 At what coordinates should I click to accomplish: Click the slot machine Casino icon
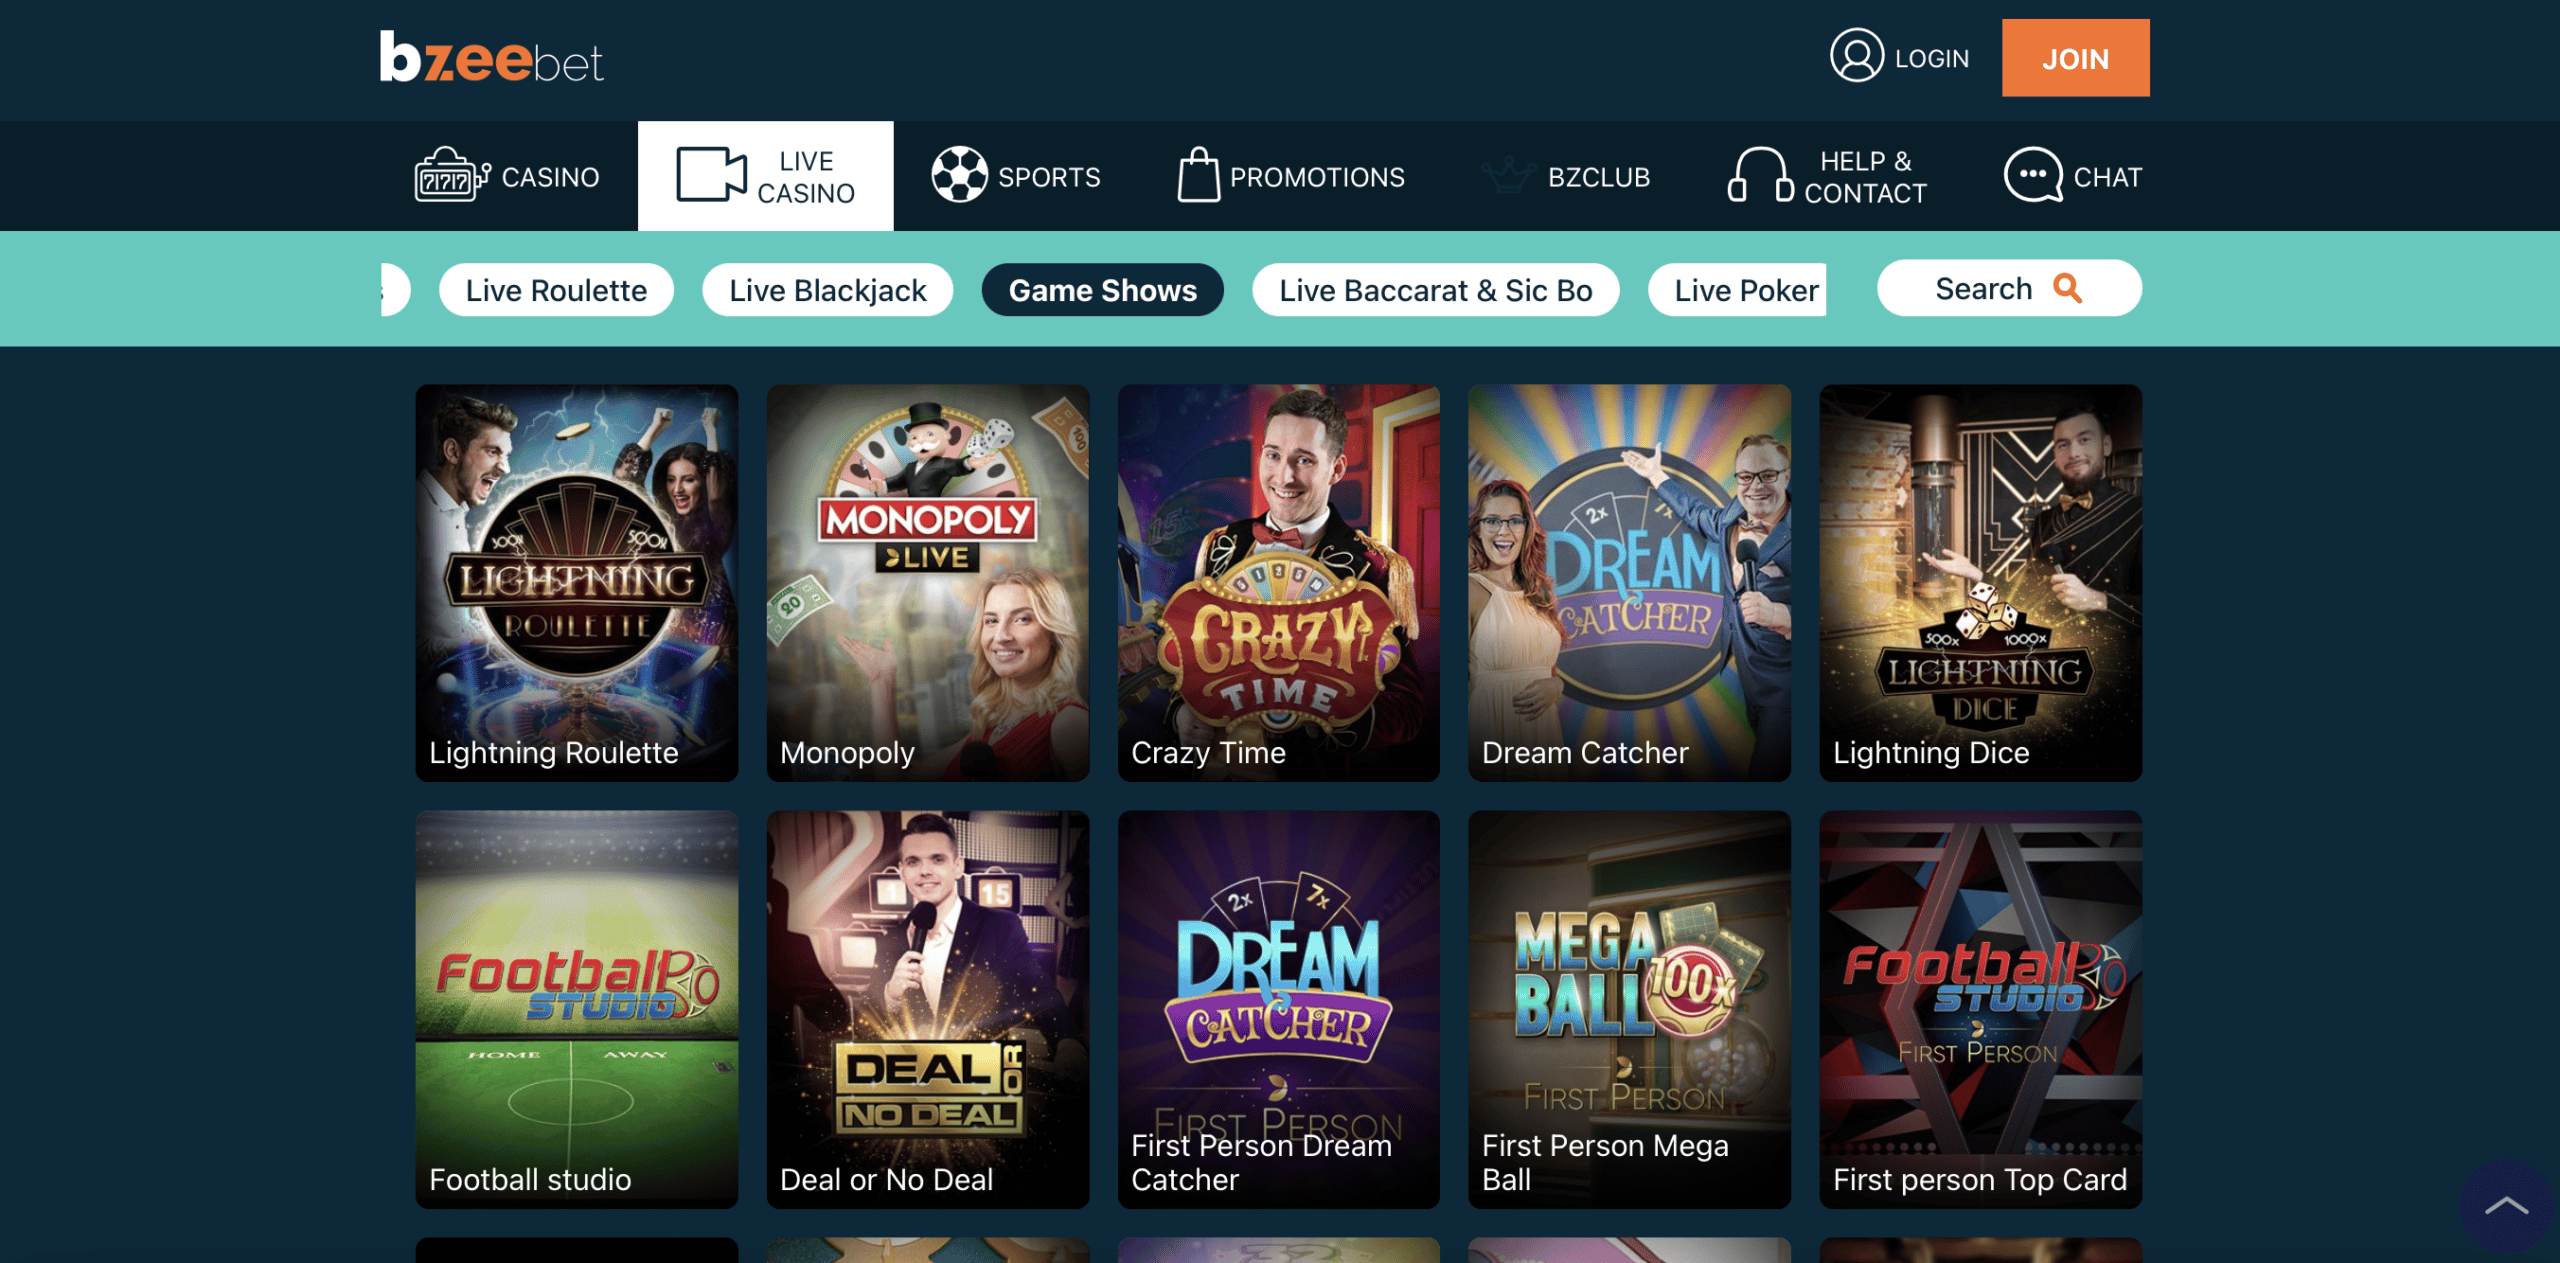pyautogui.click(x=452, y=175)
